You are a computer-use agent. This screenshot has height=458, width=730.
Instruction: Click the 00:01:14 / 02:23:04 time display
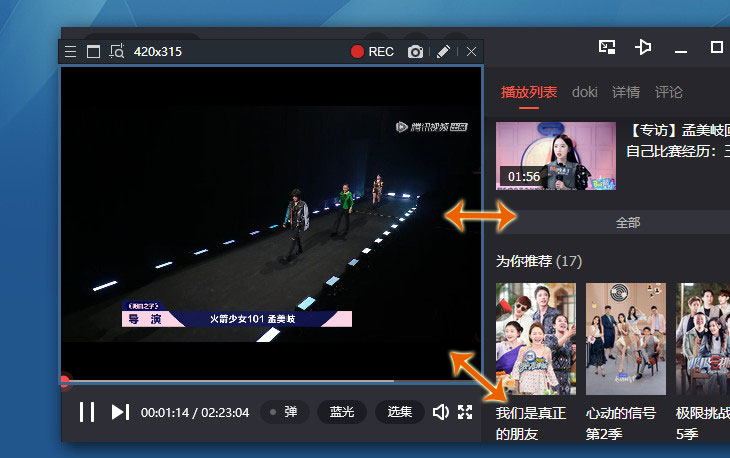point(195,412)
